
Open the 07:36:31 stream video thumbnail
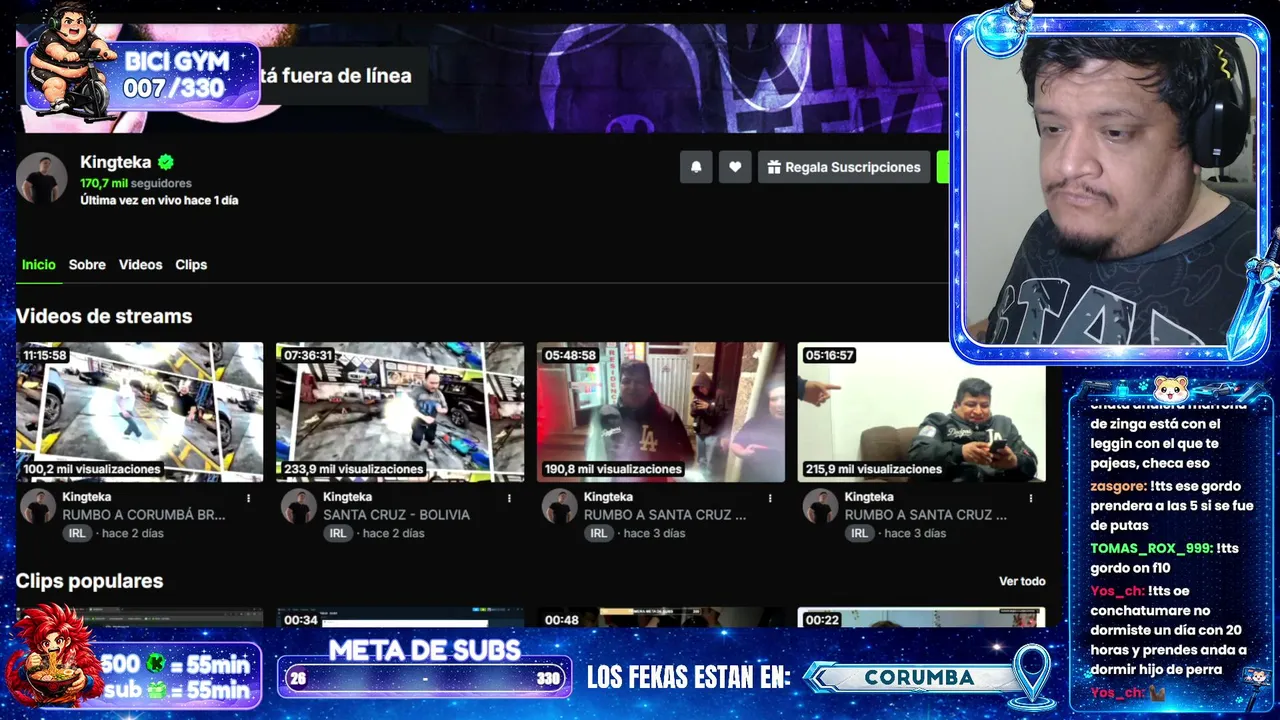click(400, 412)
